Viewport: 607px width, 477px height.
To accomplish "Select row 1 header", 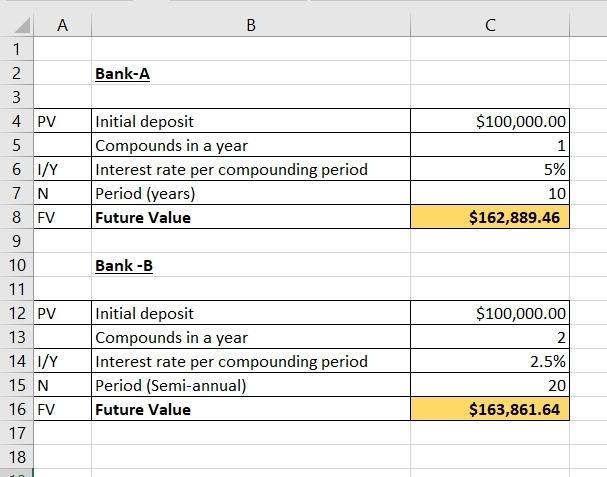I will [17, 49].
